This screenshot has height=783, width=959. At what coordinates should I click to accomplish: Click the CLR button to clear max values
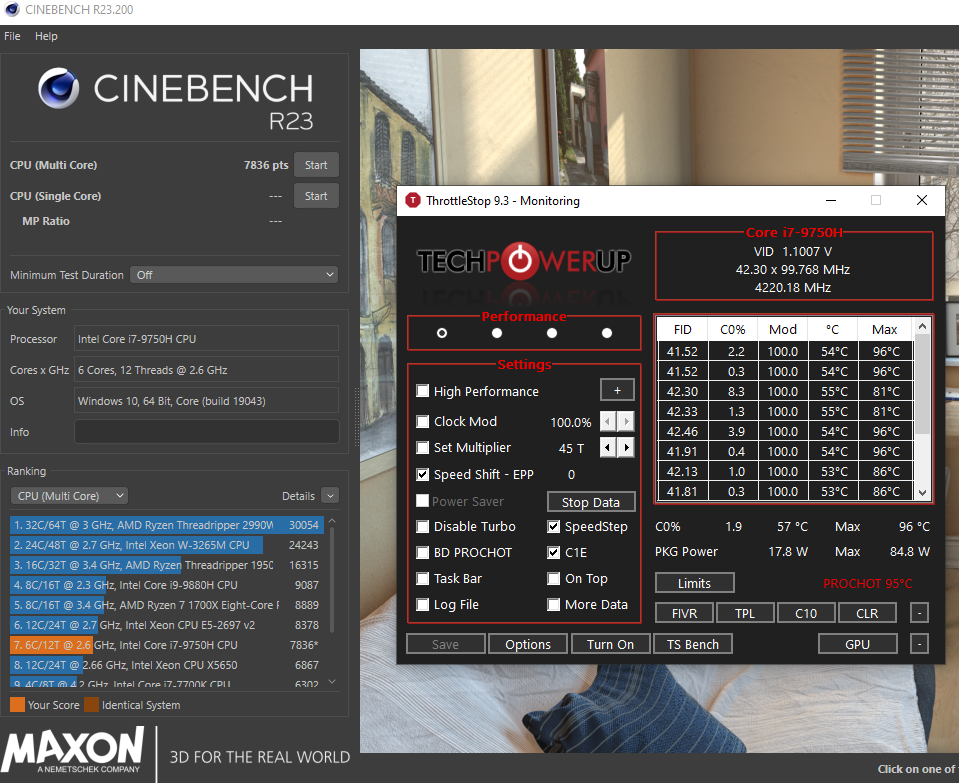(867, 613)
